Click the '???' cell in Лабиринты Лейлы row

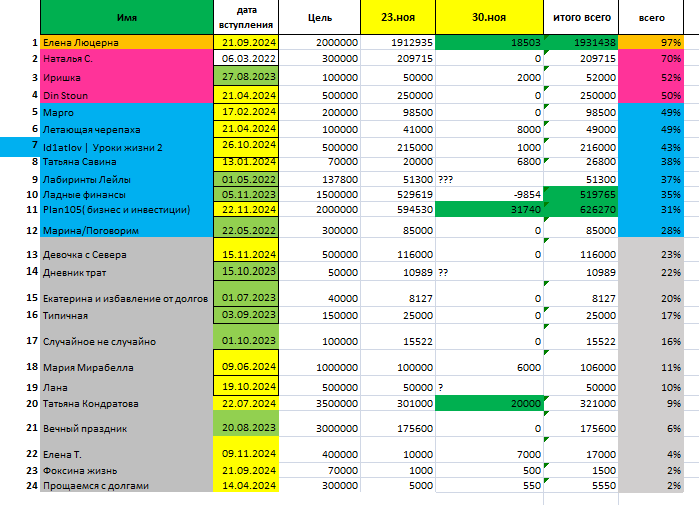[x=489, y=180]
